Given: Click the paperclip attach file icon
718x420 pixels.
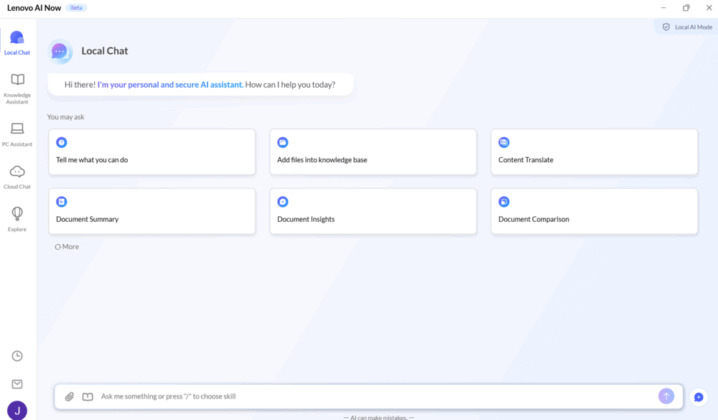Looking at the screenshot, I should click(x=69, y=396).
